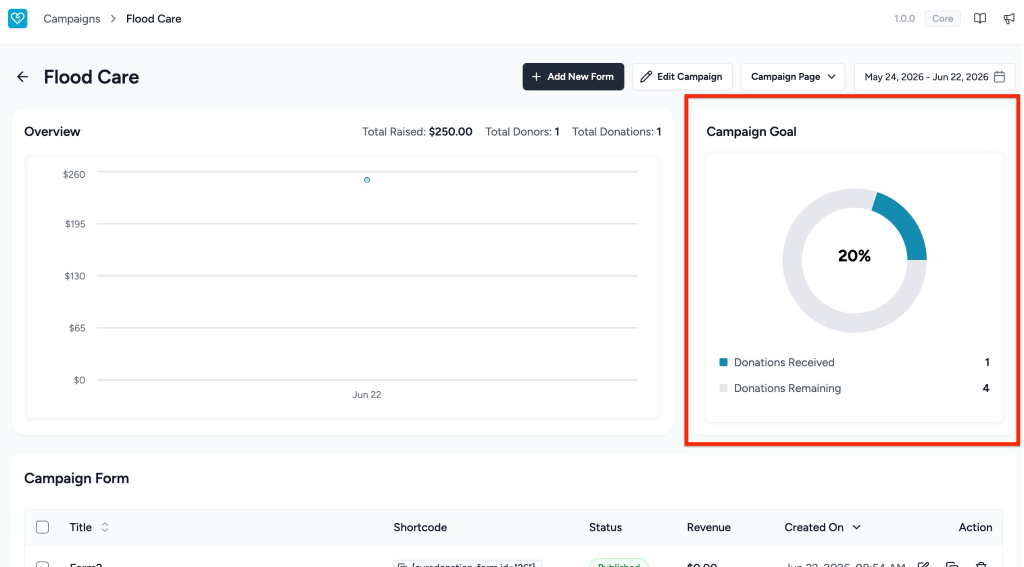
Task: Click the Flood Care breadcrumb item
Action: click(x=153, y=18)
